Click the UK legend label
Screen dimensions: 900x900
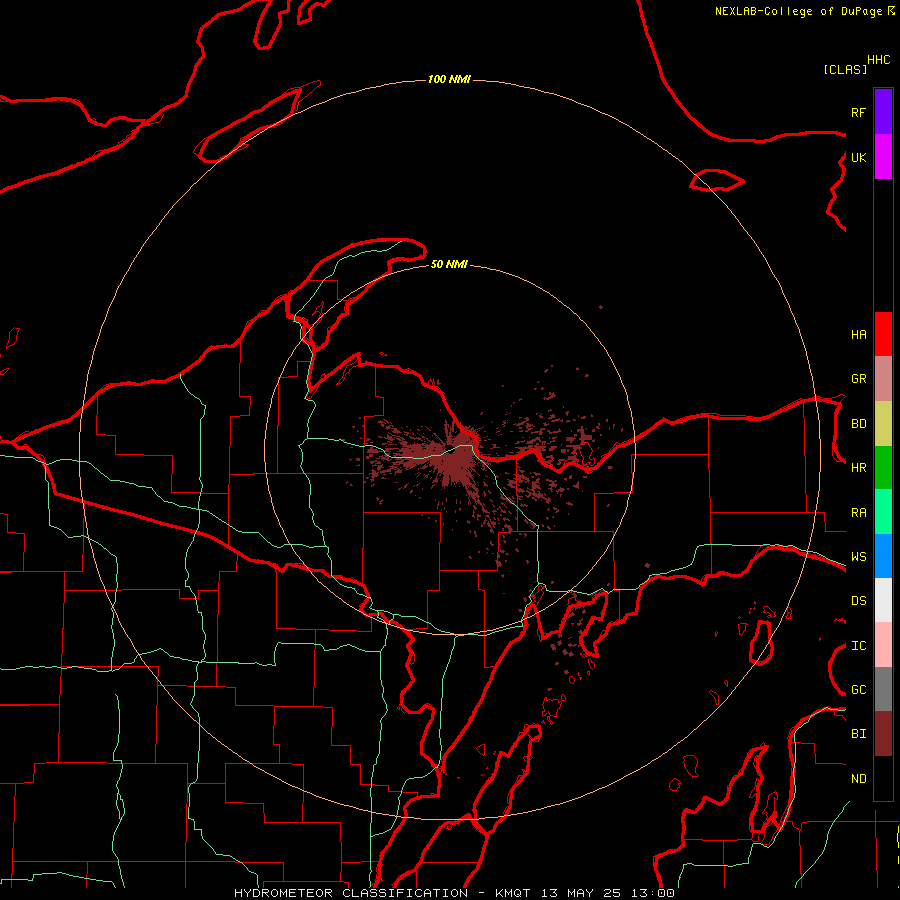(858, 157)
